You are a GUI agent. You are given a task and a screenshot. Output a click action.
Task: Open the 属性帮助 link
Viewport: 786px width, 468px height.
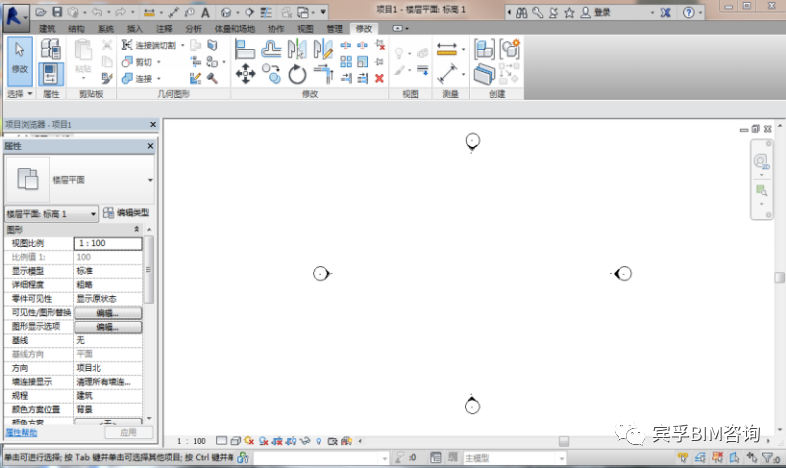[21, 432]
